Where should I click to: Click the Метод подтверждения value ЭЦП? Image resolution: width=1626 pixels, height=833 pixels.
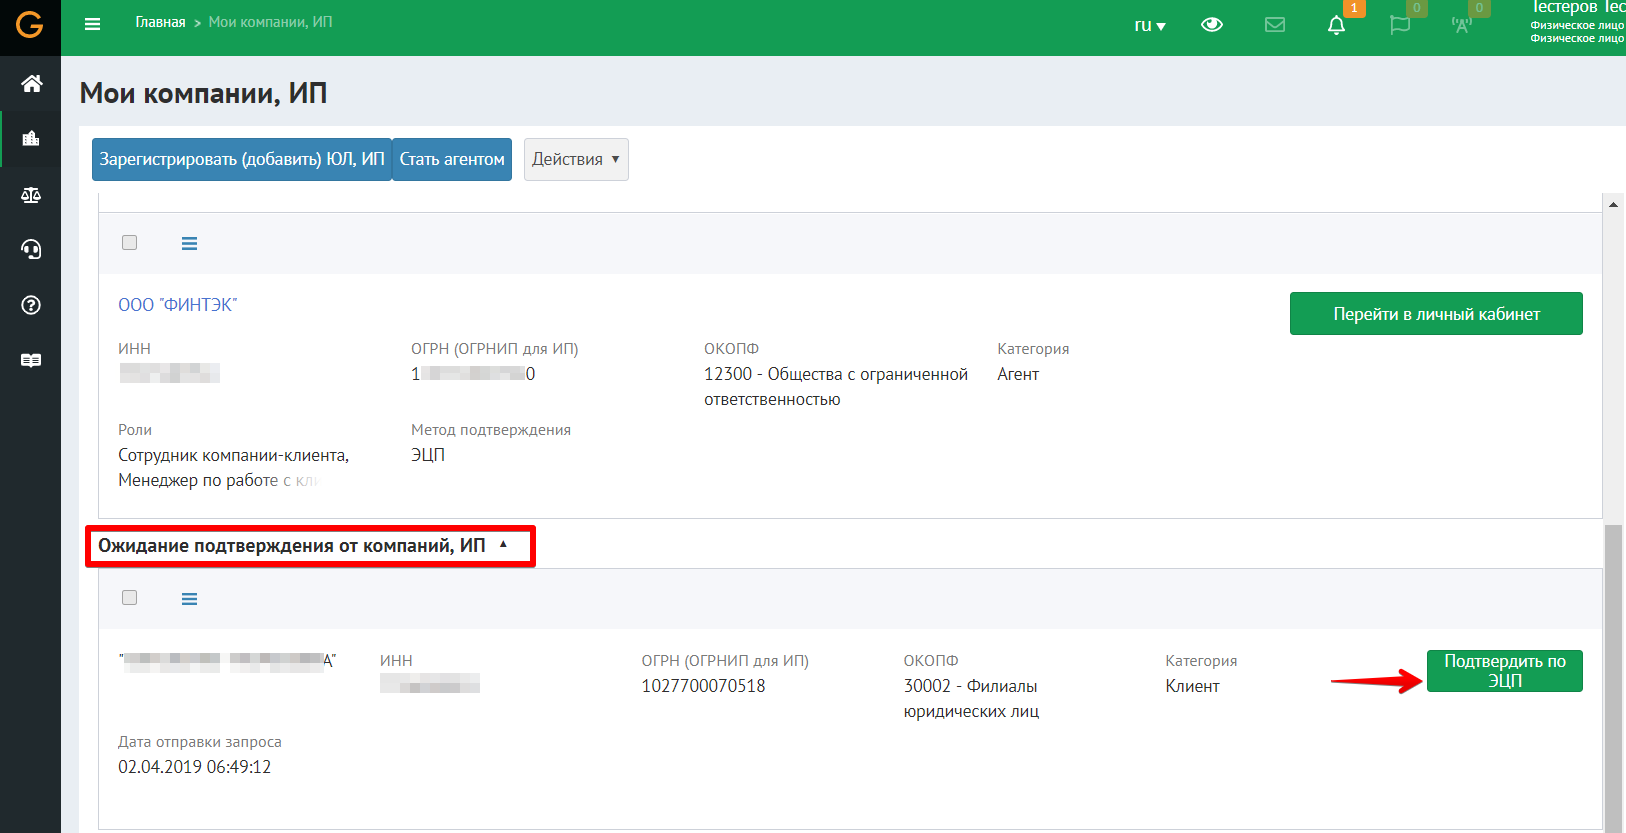click(x=428, y=455)
